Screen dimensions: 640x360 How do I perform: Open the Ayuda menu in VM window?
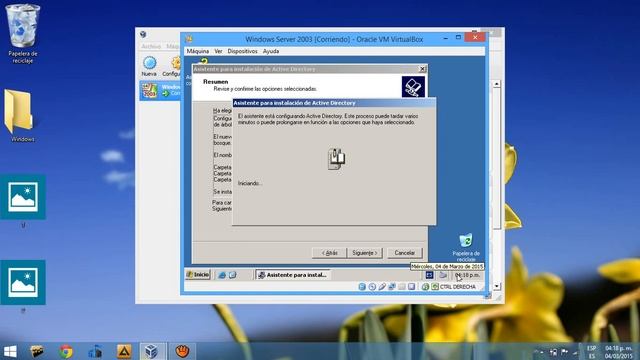coord(271,51)
